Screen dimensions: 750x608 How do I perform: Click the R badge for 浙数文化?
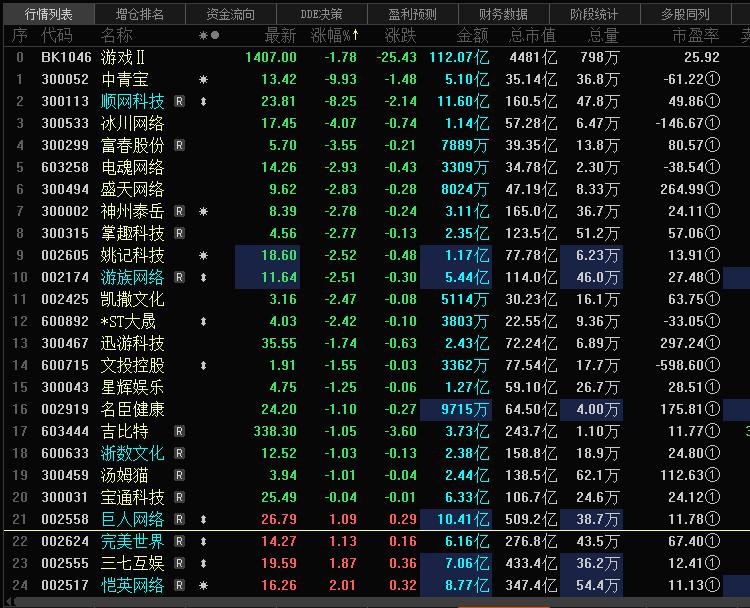tap(179, 453)
